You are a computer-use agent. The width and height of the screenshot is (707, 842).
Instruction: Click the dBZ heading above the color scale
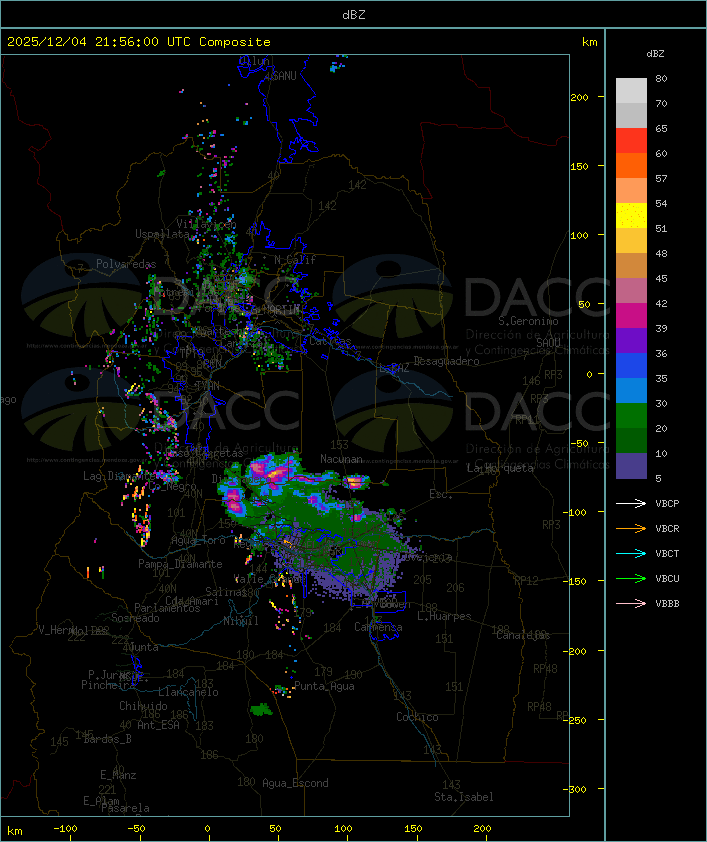(655, 54)
